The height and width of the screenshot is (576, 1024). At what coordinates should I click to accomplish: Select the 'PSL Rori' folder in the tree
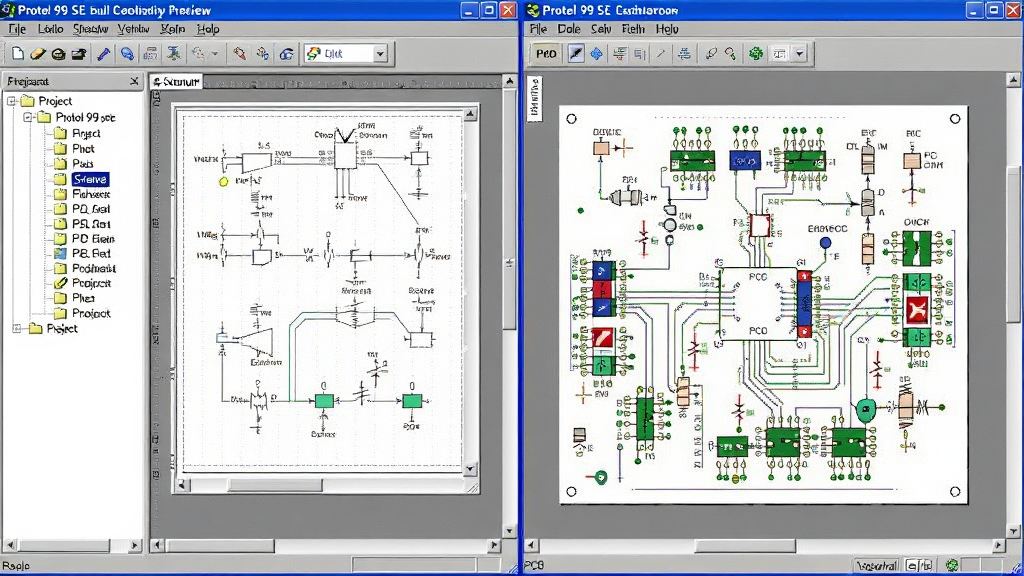tap(91, 224)
